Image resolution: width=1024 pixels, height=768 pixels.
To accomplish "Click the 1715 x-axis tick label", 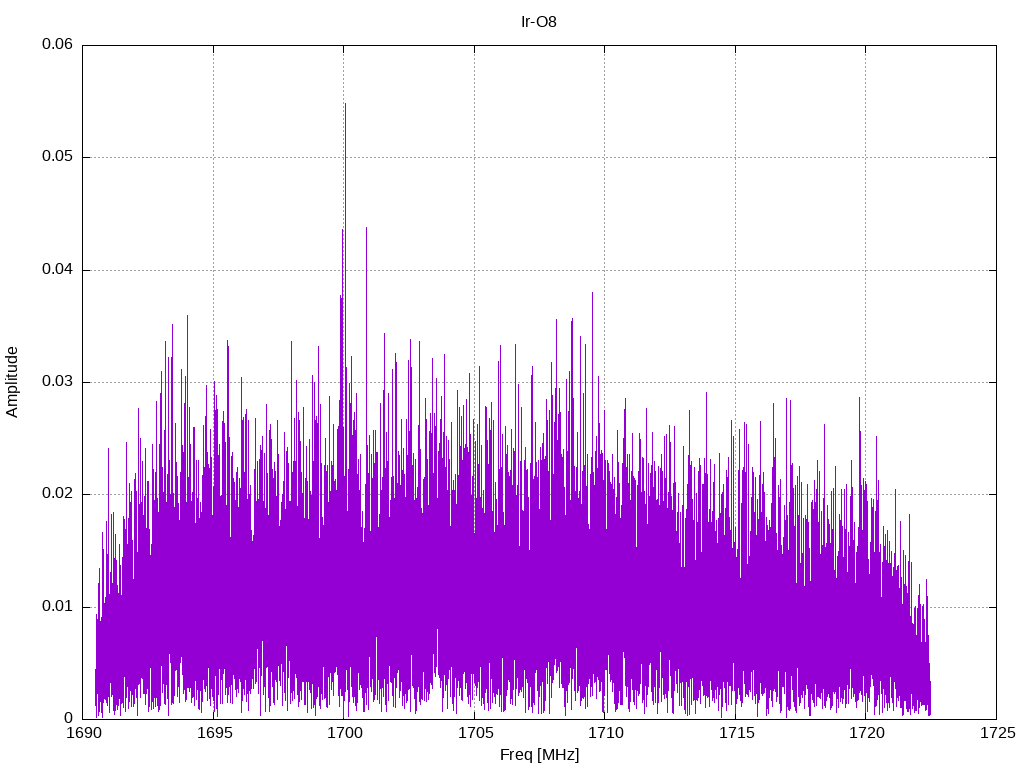I will (x=737, y=733).
